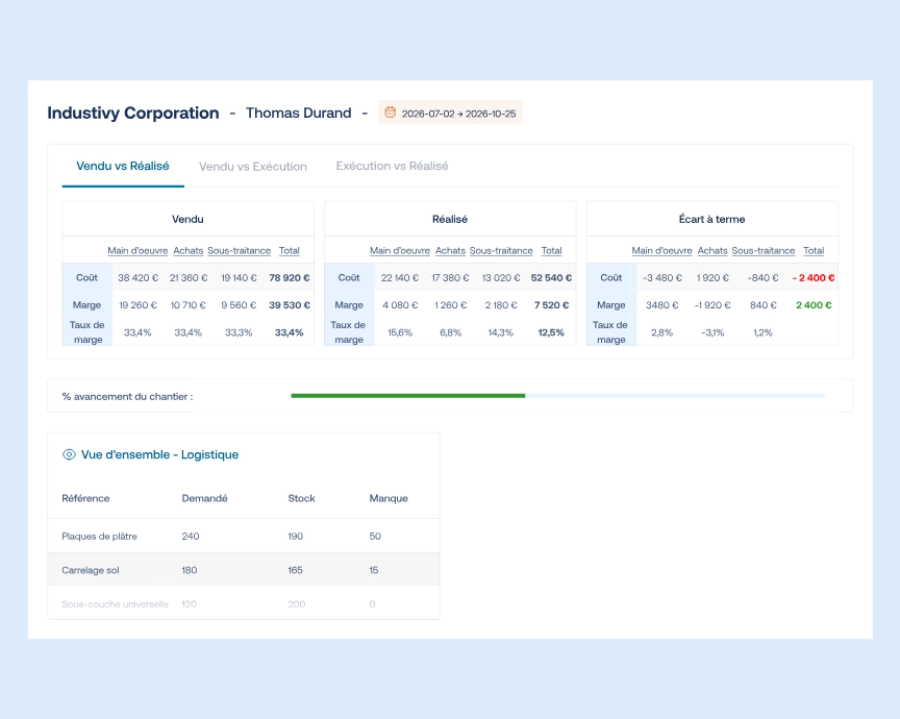
Task: Click the Vendu margin value 19 260 €
Action: point(138,305)
